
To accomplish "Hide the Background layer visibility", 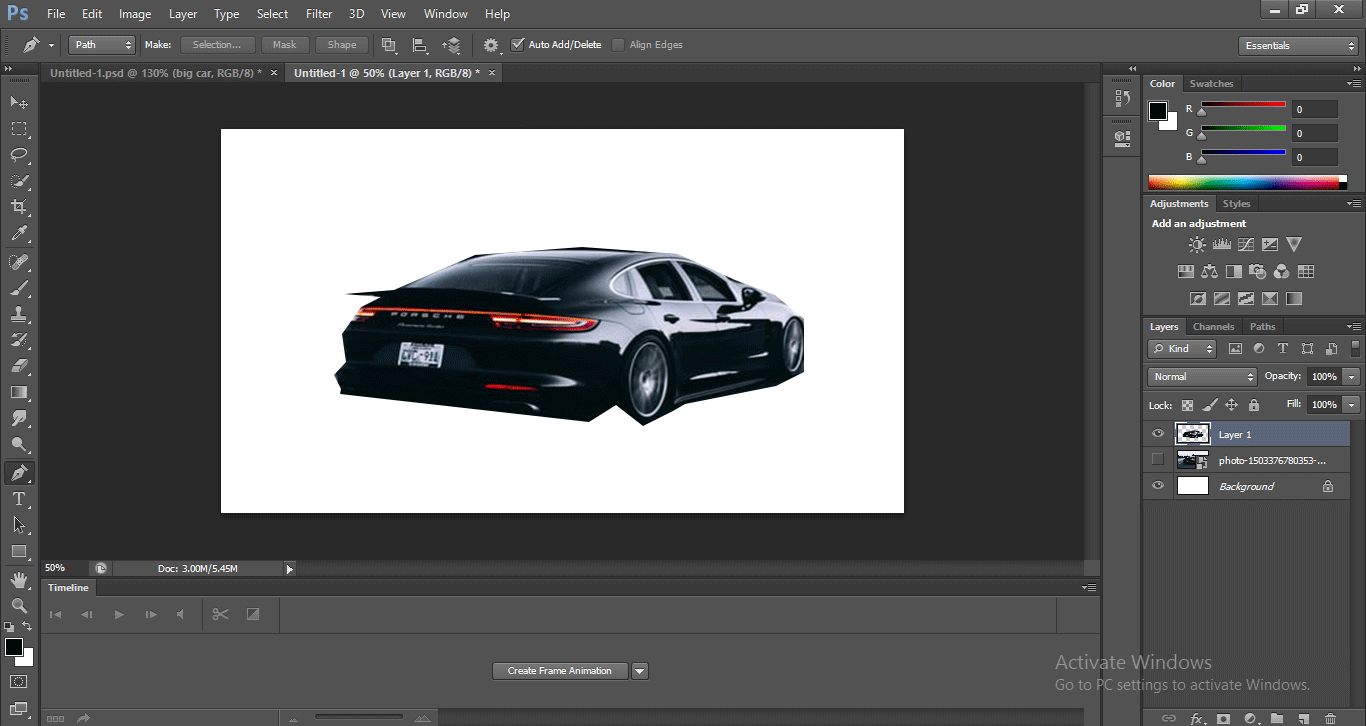I will pyautogui.click(x=1158, y=486).
